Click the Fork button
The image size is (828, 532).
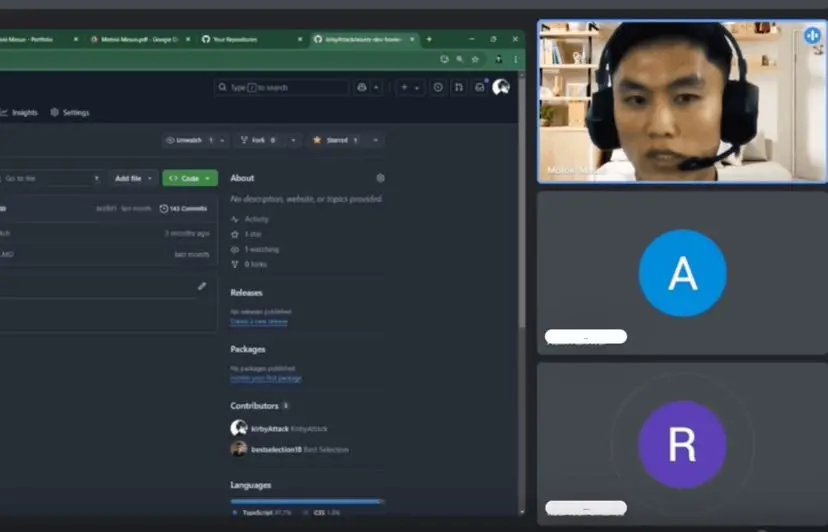tap(259, 140)
